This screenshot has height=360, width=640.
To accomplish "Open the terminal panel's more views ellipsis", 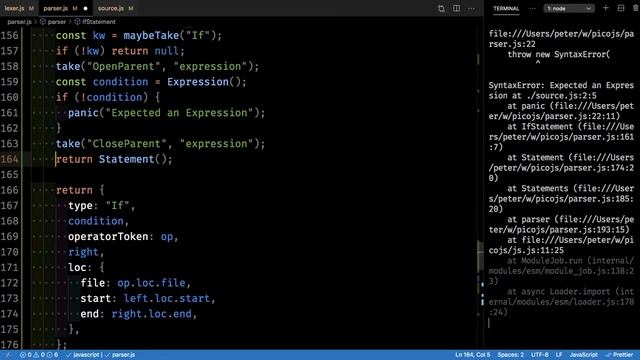I will click(532, 8).
